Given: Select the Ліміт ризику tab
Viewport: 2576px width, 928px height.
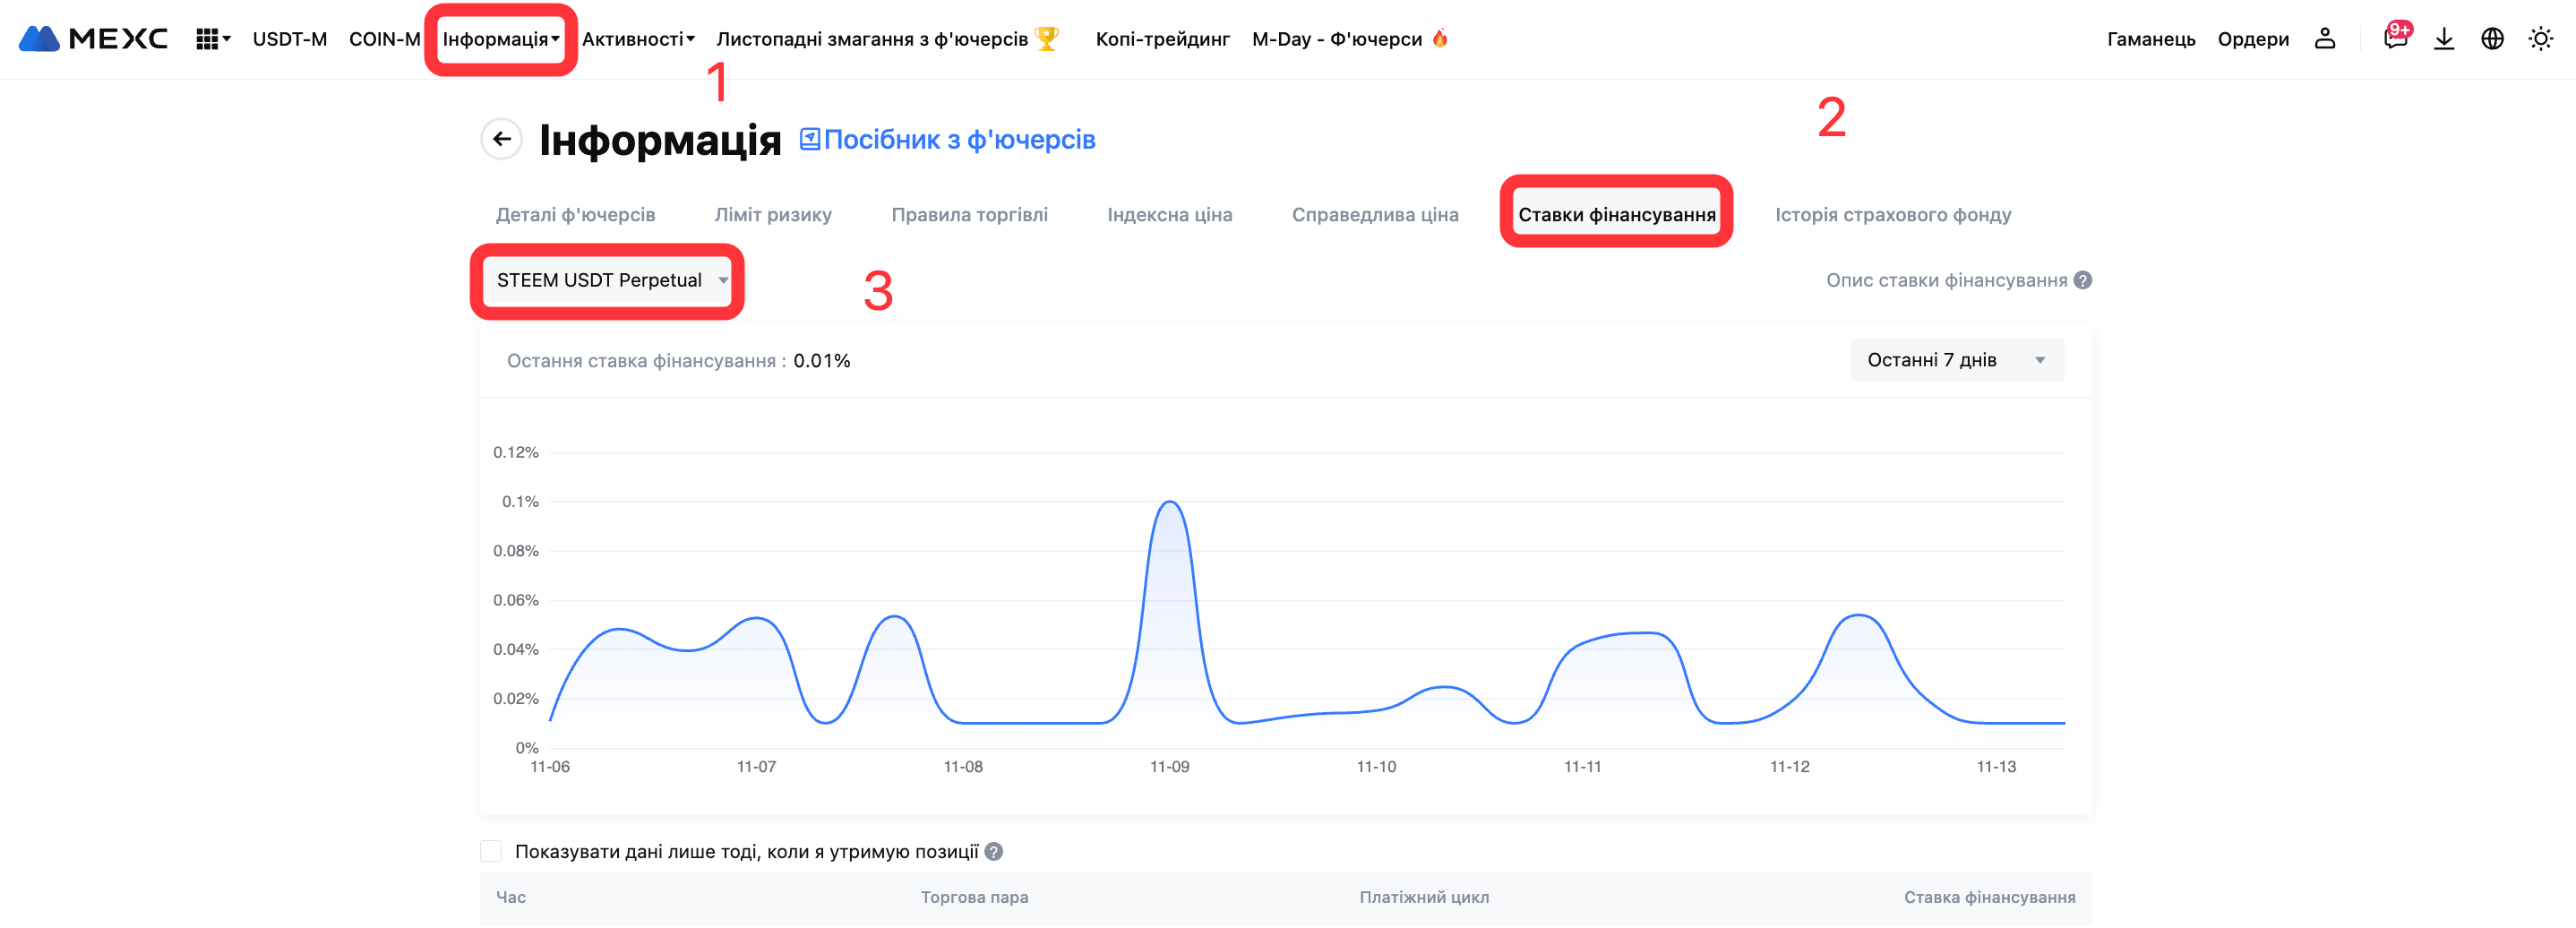Looking at the screenshot, I should [773, 214].
